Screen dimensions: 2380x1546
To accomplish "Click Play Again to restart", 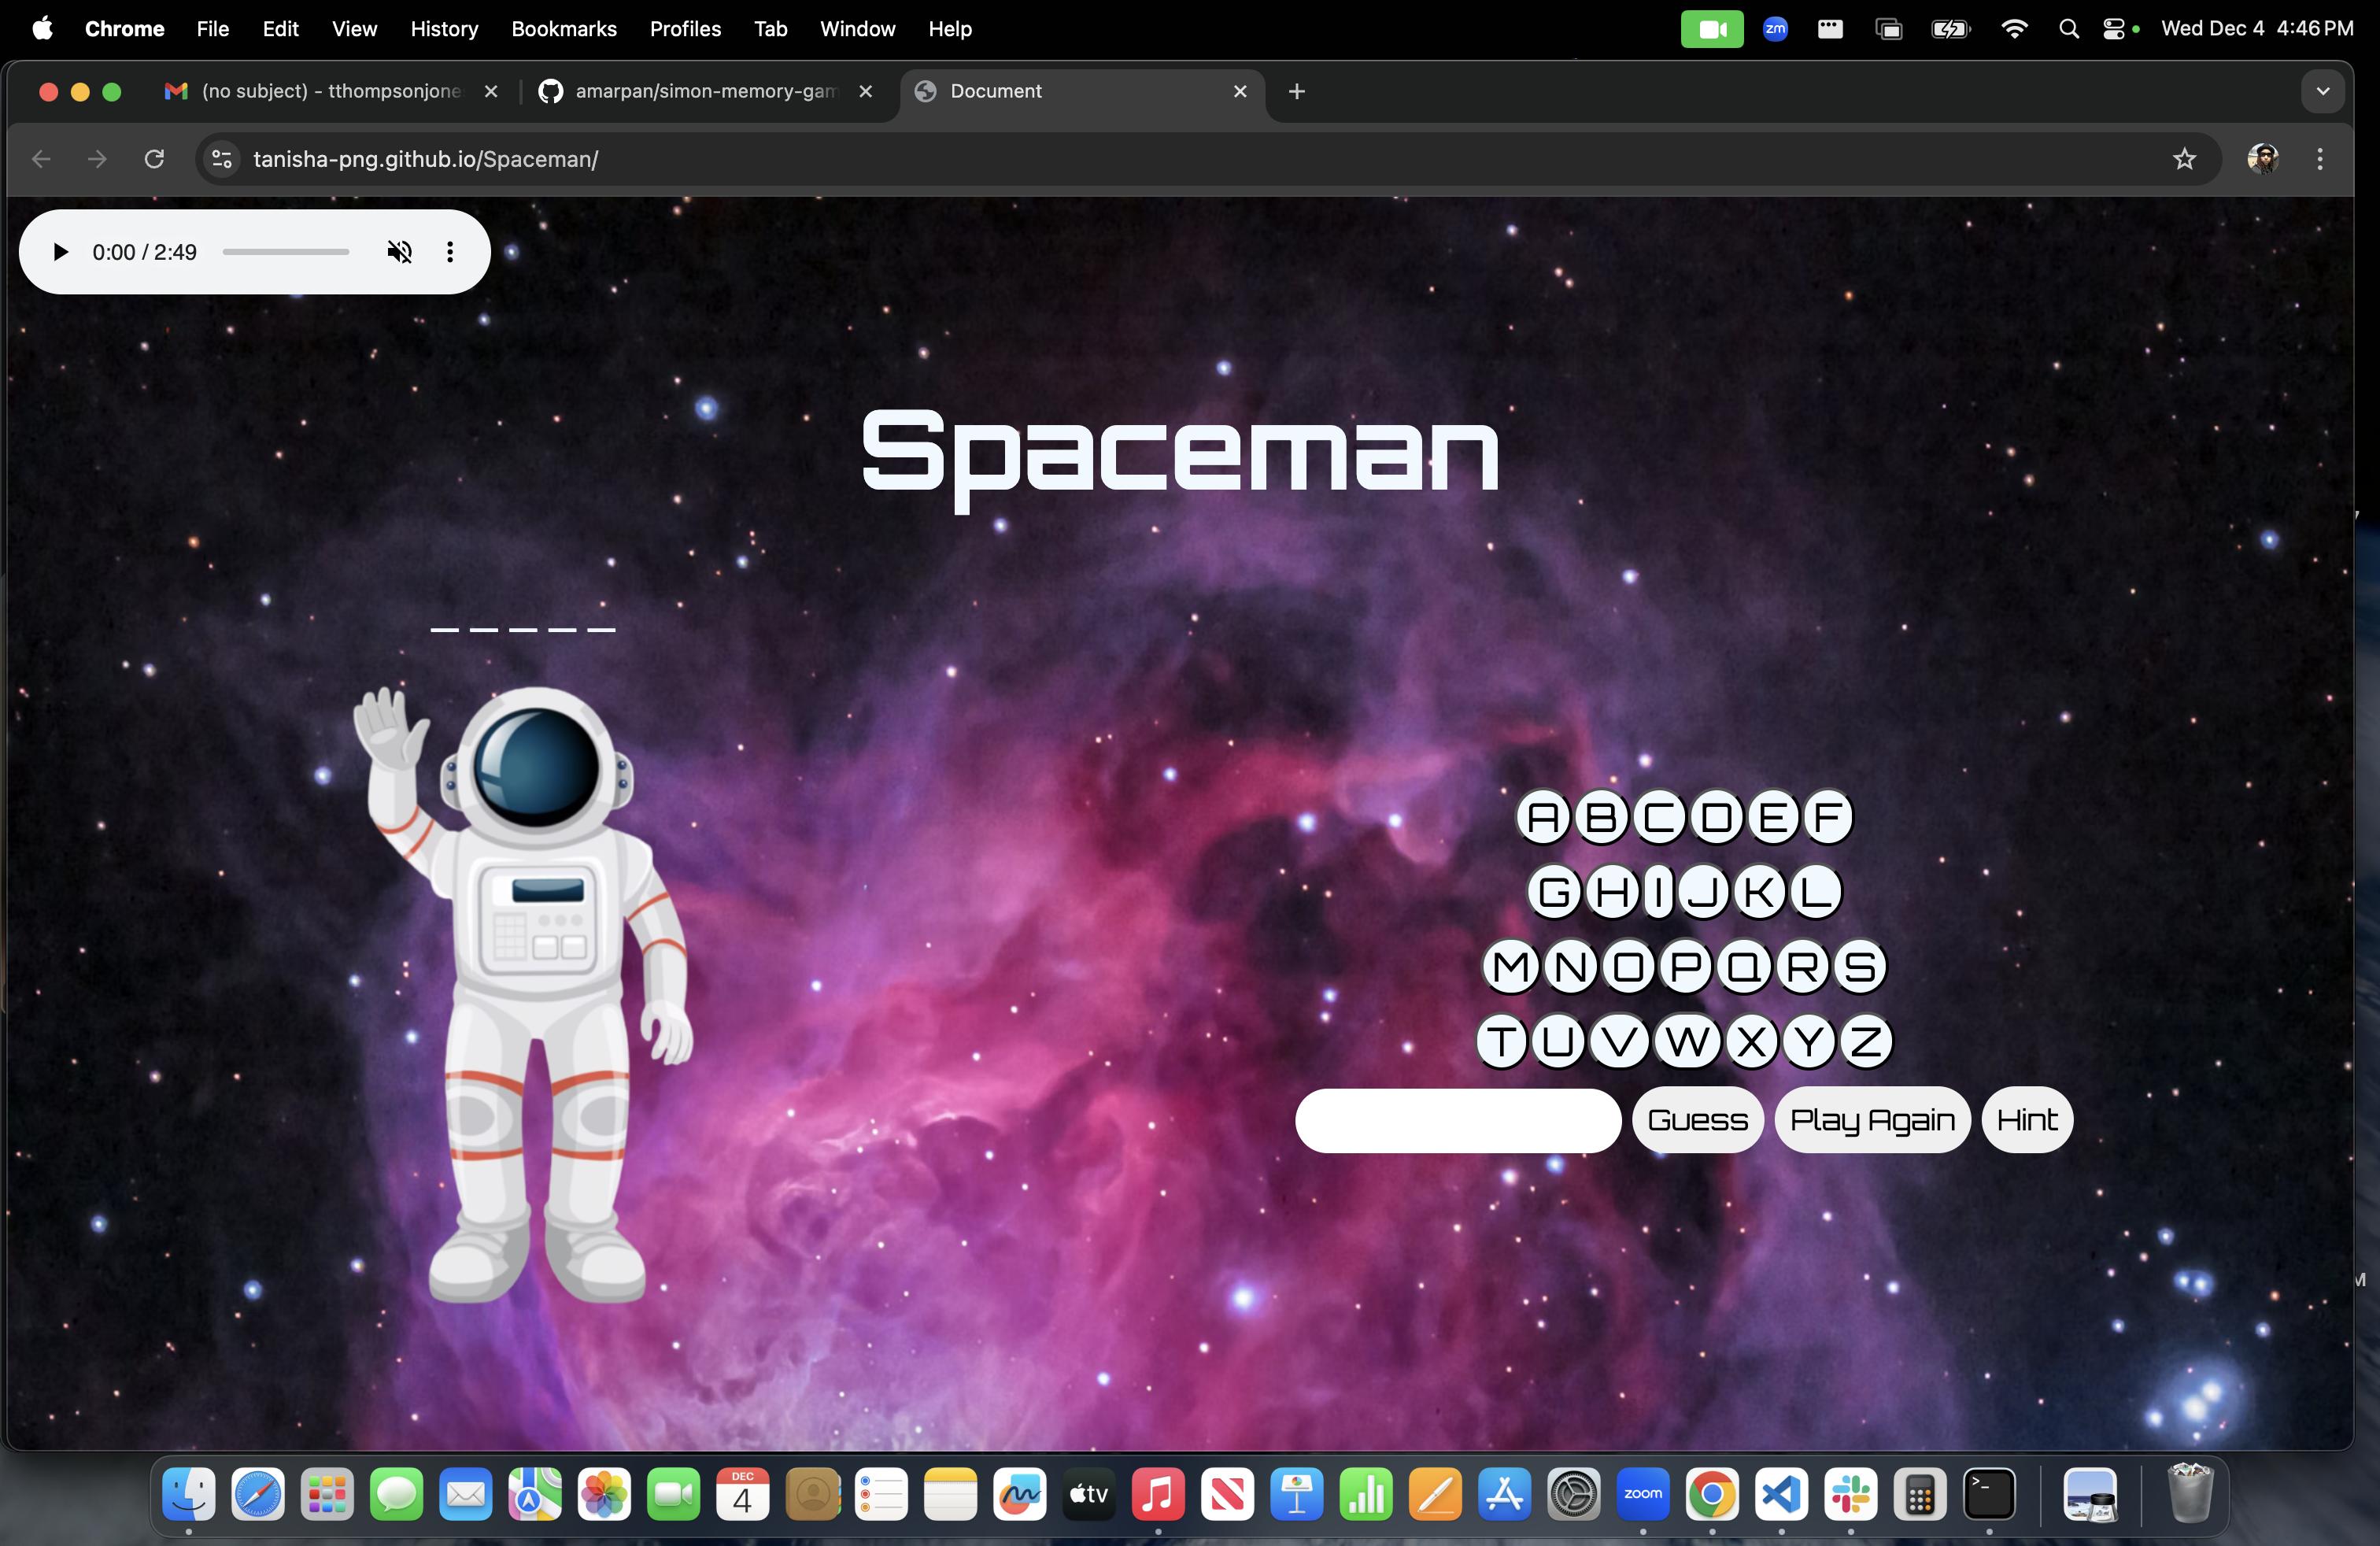I will click(1871, 1120).
